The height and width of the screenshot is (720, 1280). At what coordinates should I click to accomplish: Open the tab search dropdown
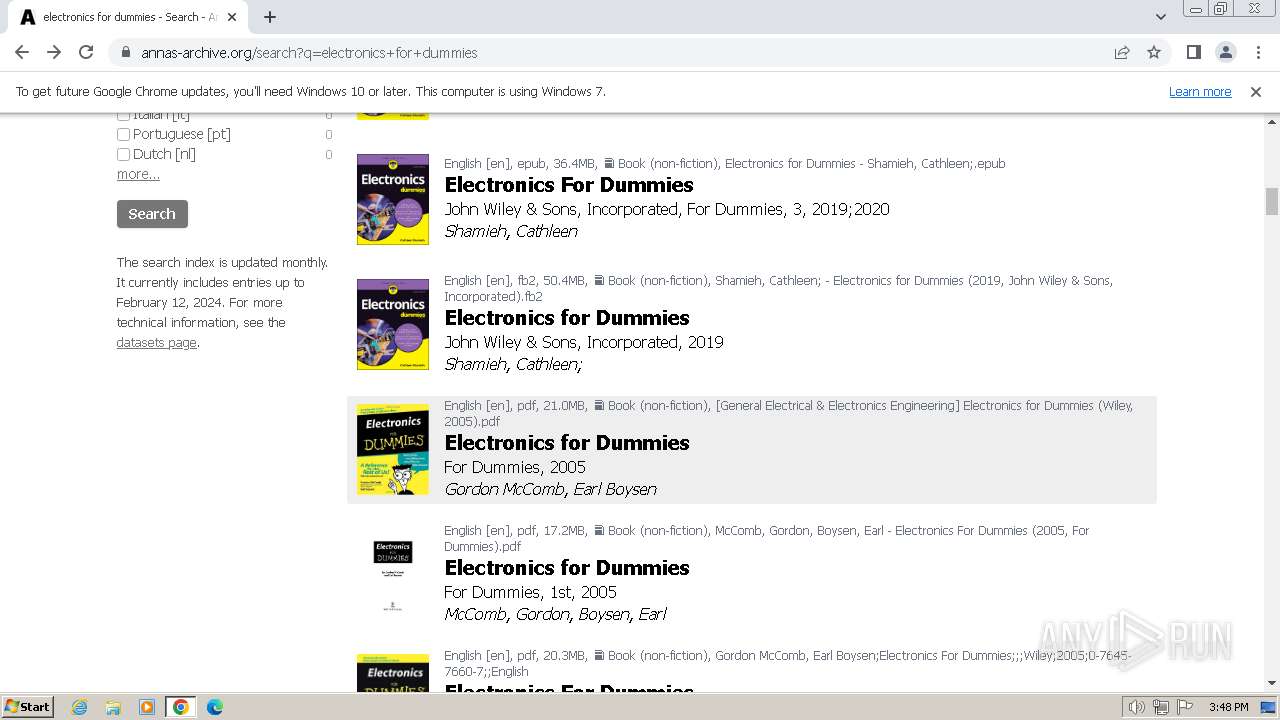click(1161, 17)
